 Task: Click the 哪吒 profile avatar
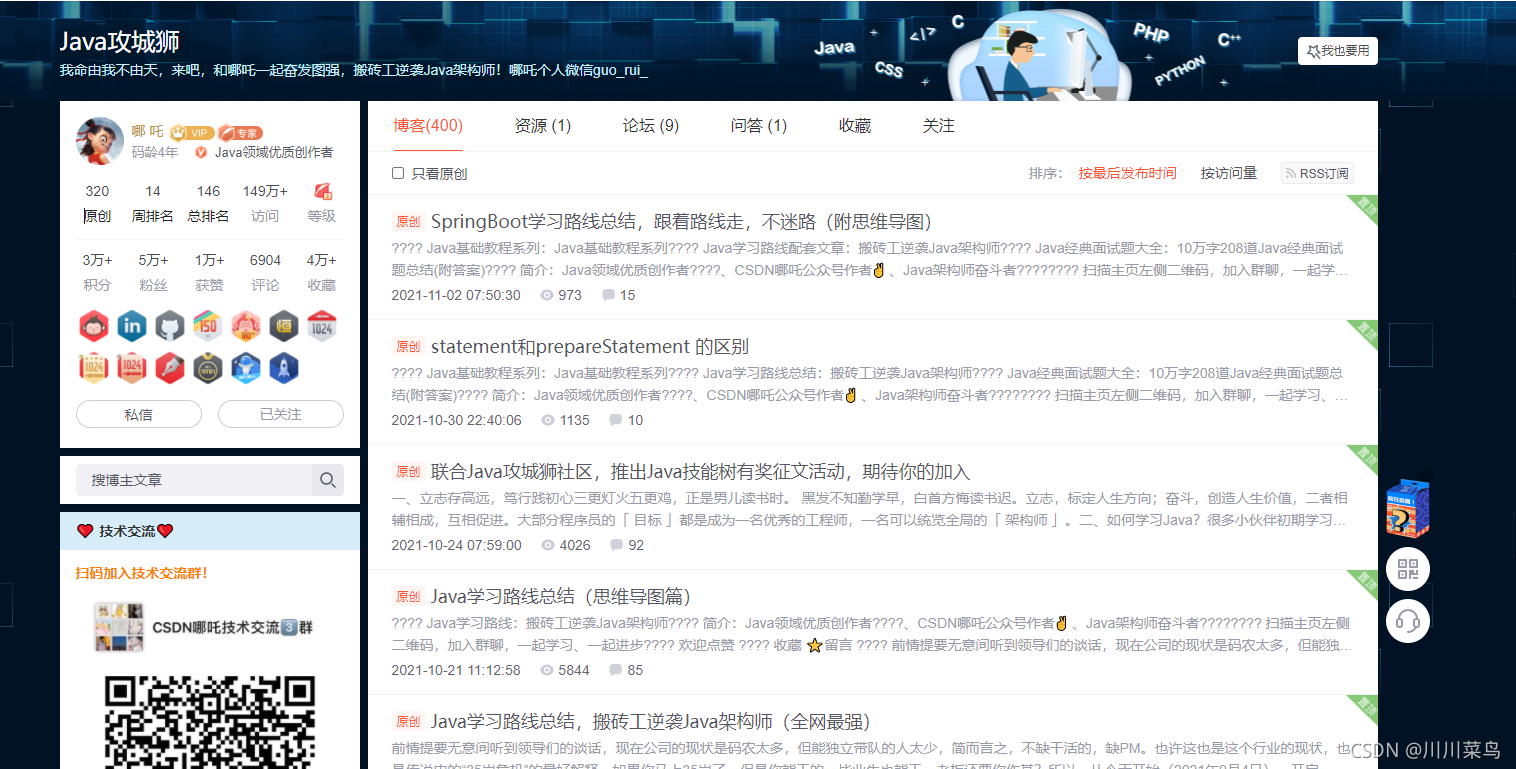point(100,141)
